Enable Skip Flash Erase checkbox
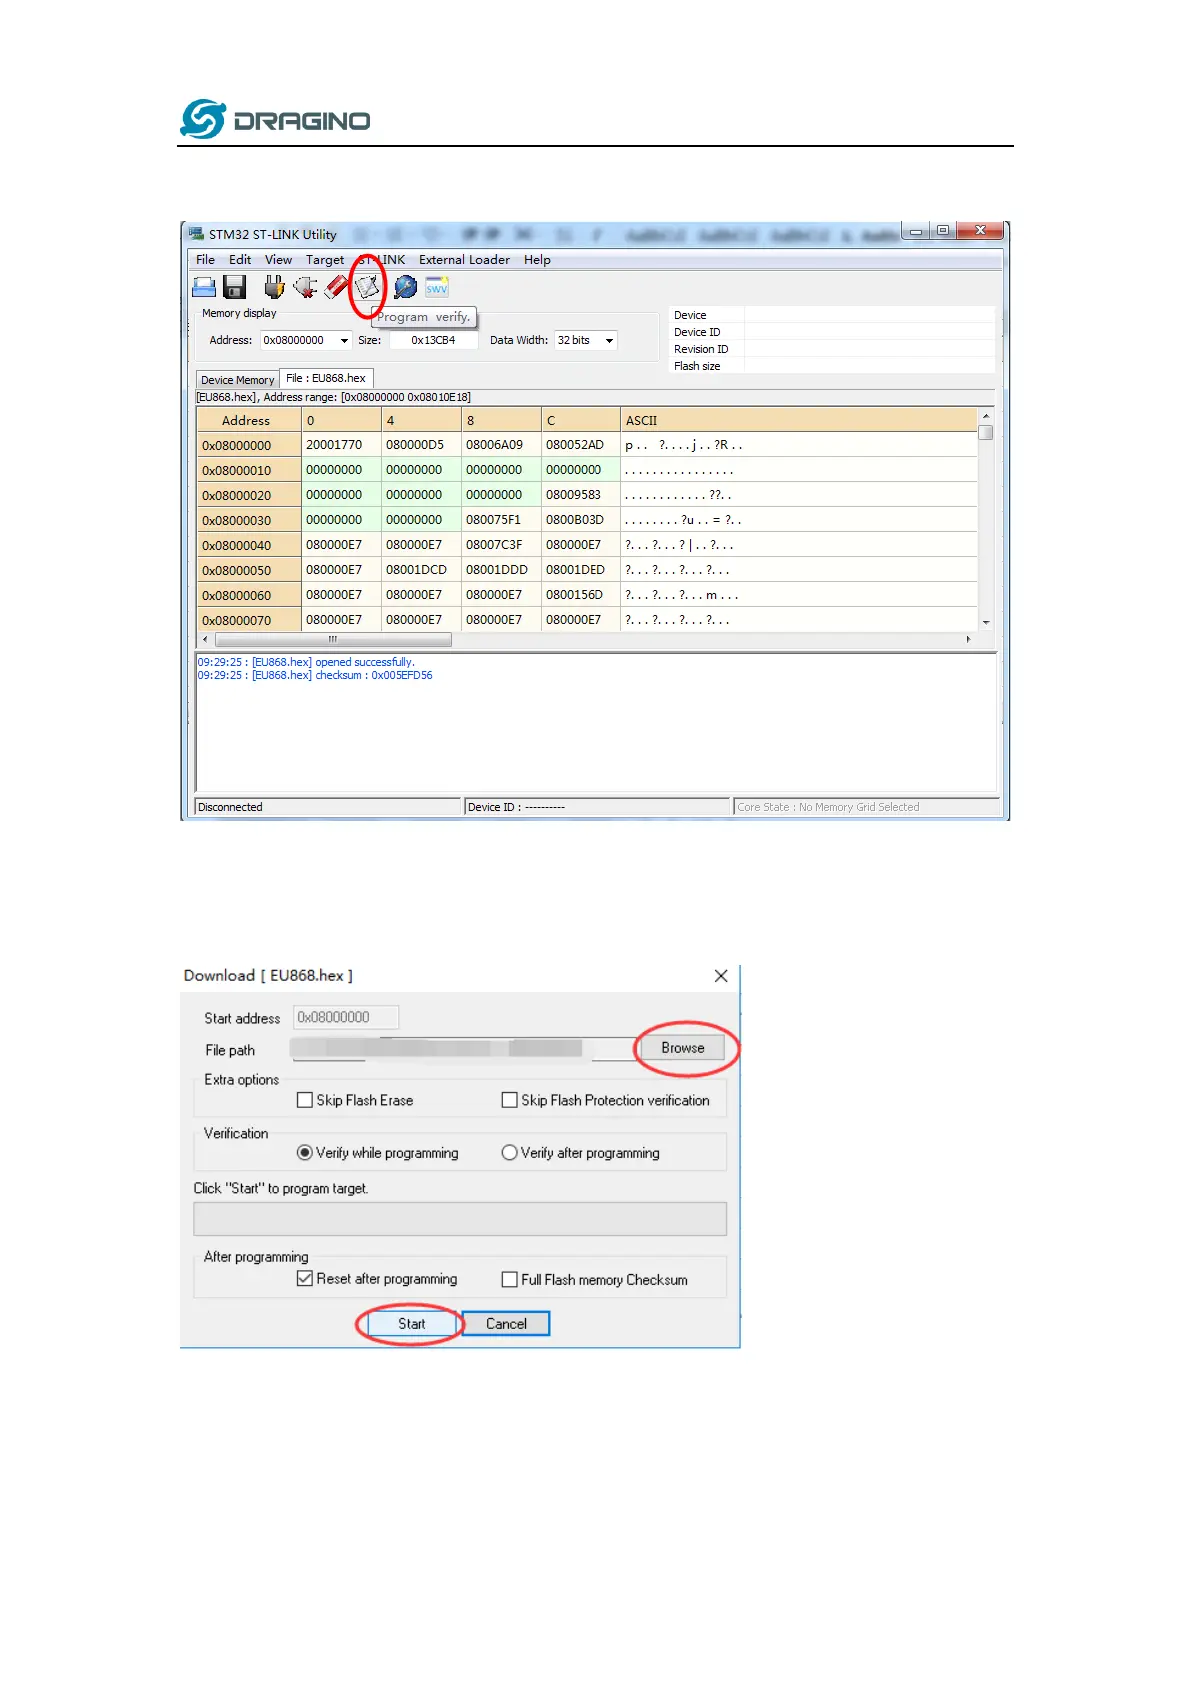 (x=305, y=1100)
